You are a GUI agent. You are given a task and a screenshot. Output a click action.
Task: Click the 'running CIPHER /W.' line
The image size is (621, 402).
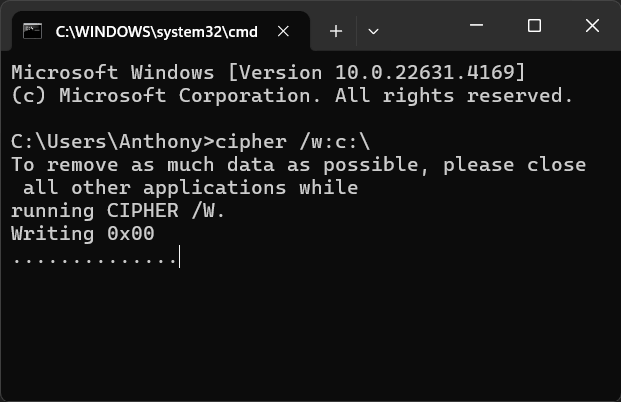[x=118, y=211]
